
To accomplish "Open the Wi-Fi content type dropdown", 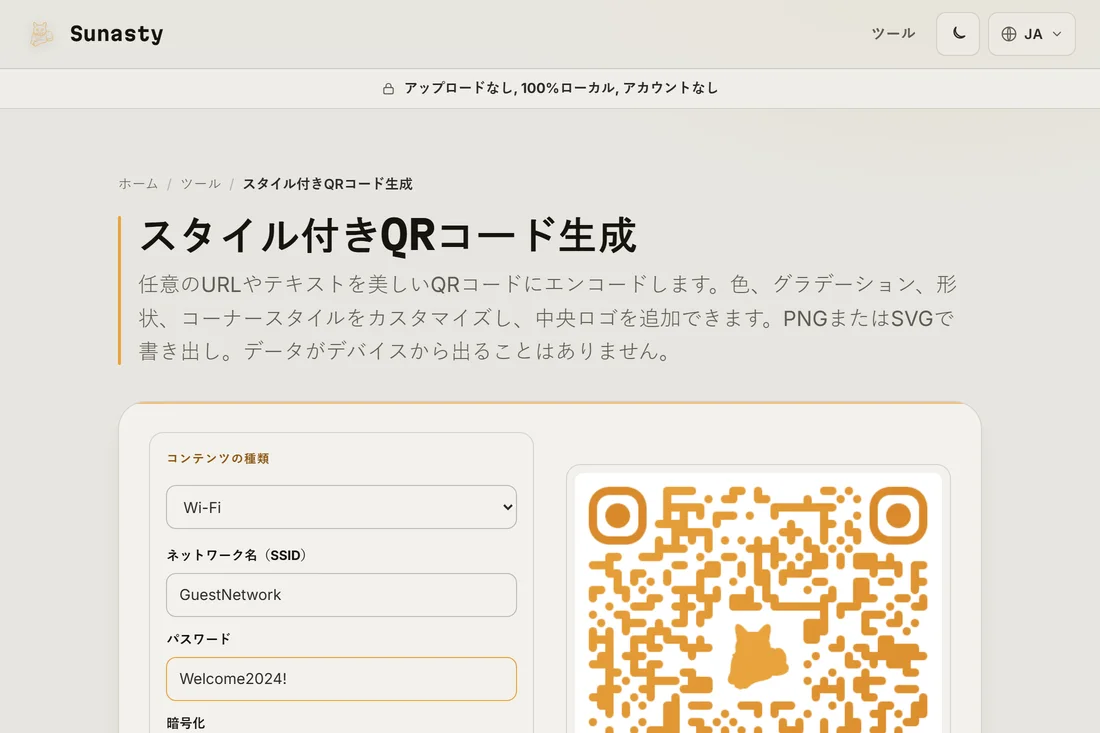I will click(341, 507).
